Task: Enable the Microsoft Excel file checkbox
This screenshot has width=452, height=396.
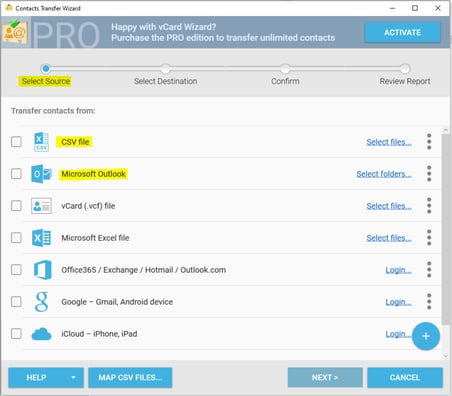Action: (16, 238)
